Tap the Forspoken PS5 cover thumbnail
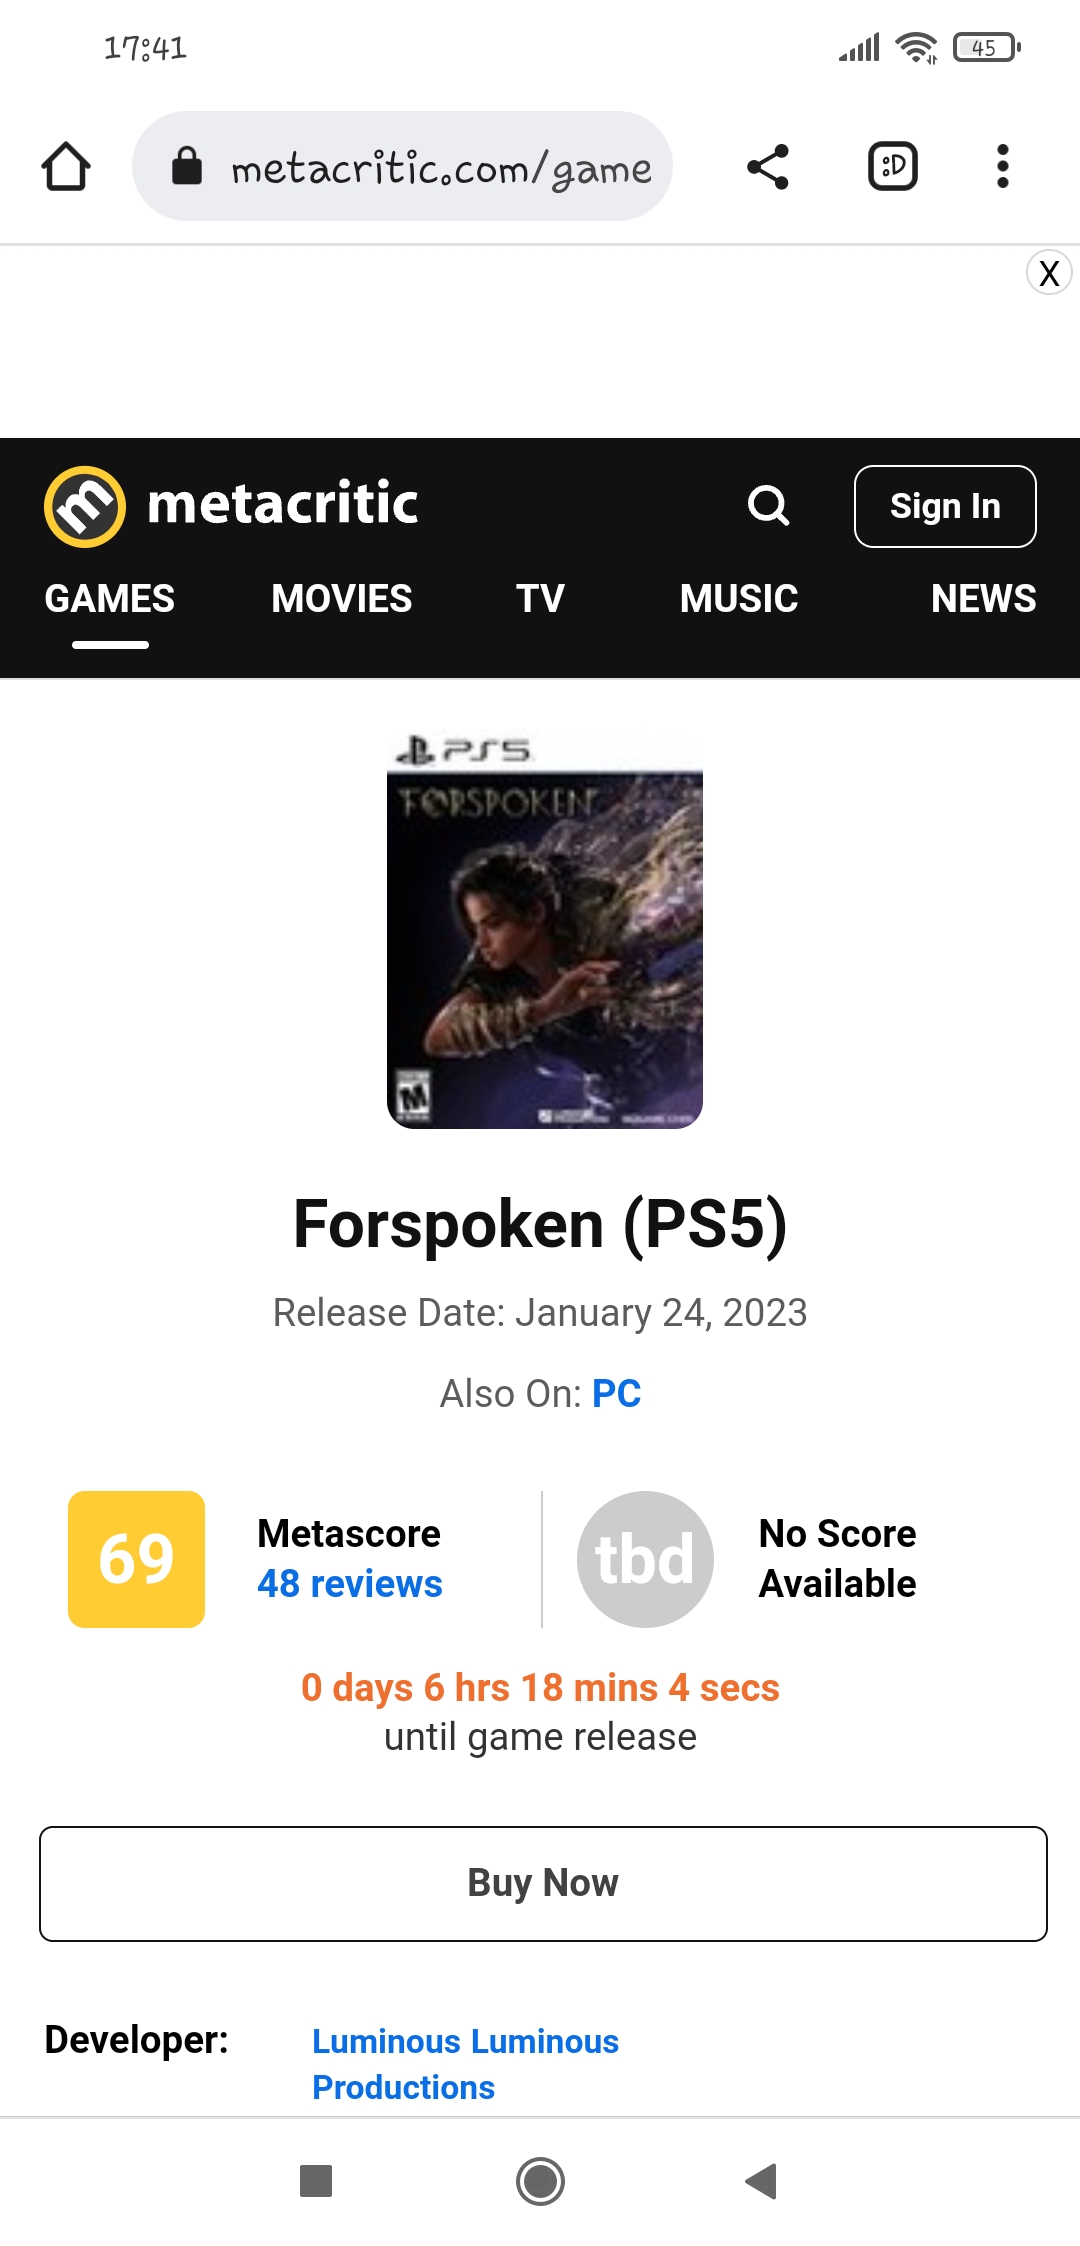This screenshot has width=1080, height=2246. (545, 930)
